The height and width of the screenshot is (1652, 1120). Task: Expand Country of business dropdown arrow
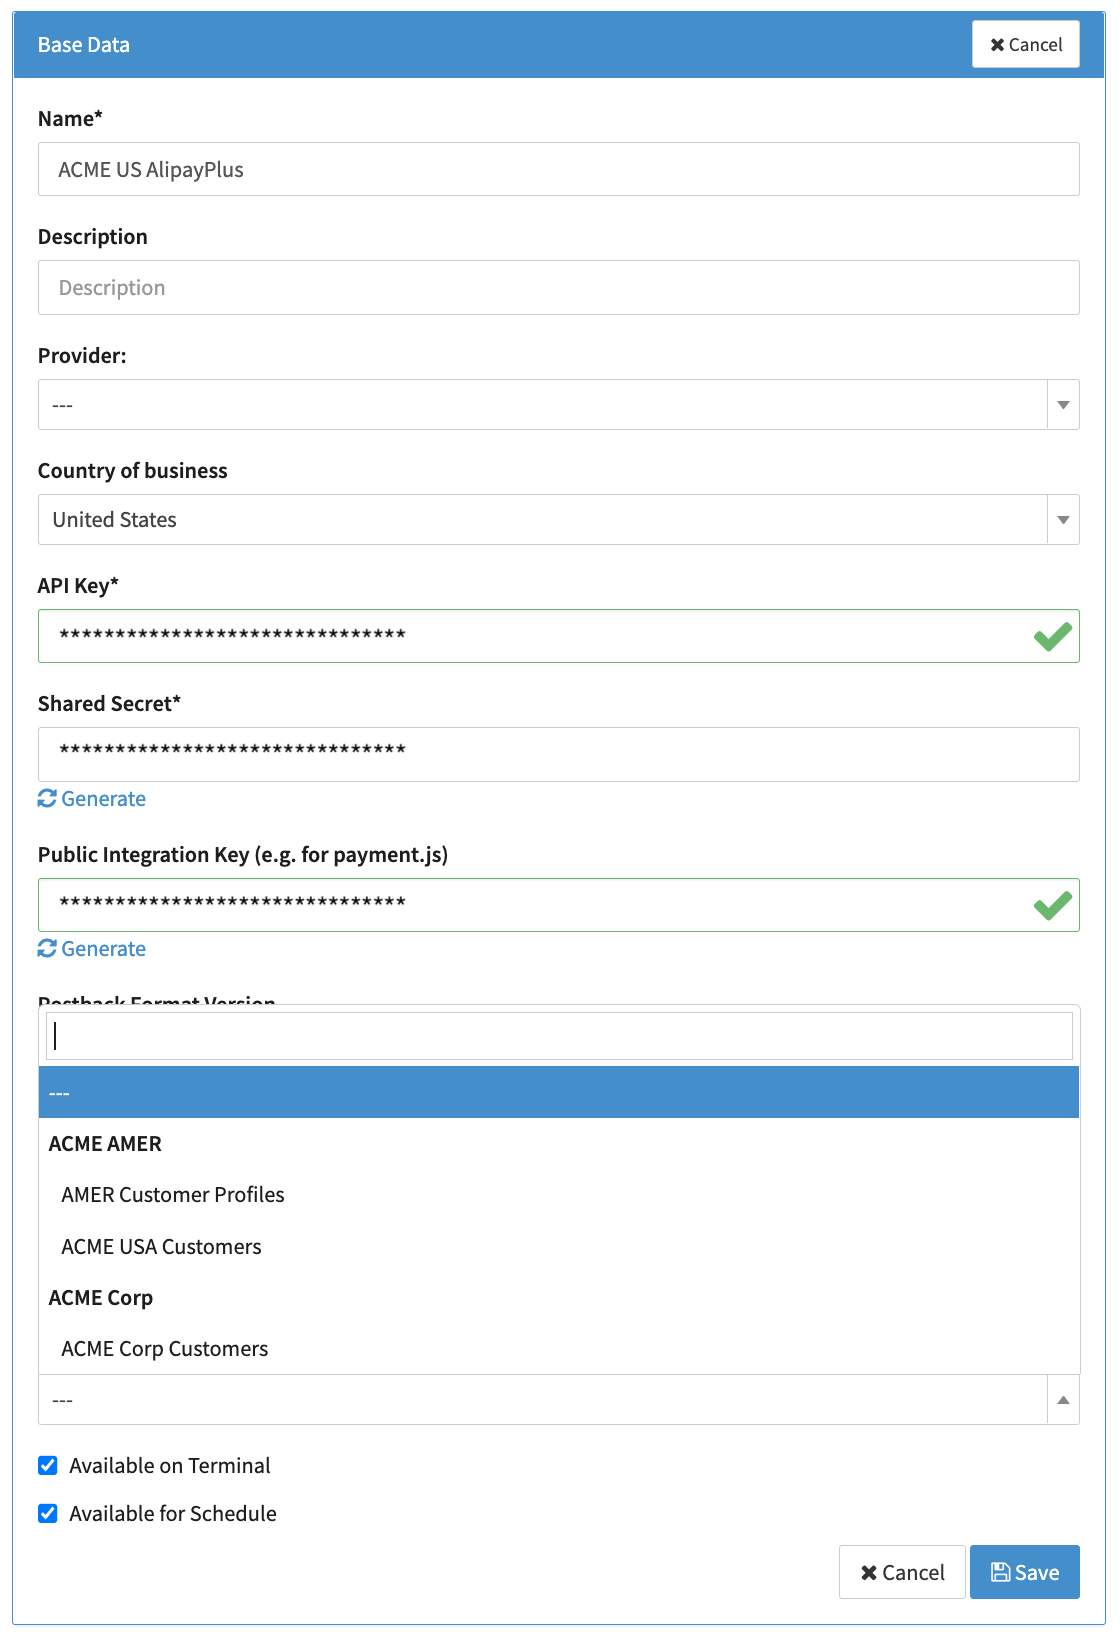1062,520
